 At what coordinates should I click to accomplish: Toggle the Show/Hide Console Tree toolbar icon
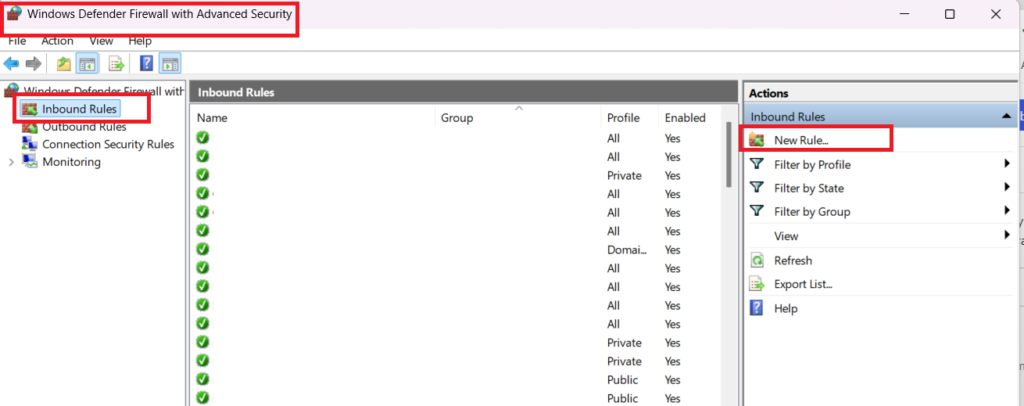pyautogui.click(x=86, y=63)
